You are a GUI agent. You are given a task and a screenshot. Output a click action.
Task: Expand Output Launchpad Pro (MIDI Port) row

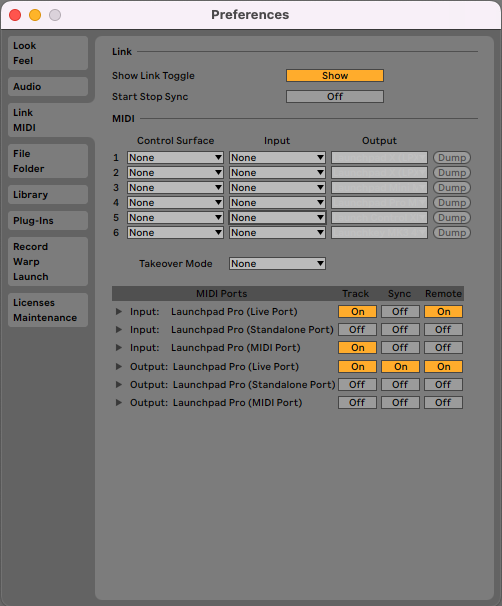[x=119, y=403]
